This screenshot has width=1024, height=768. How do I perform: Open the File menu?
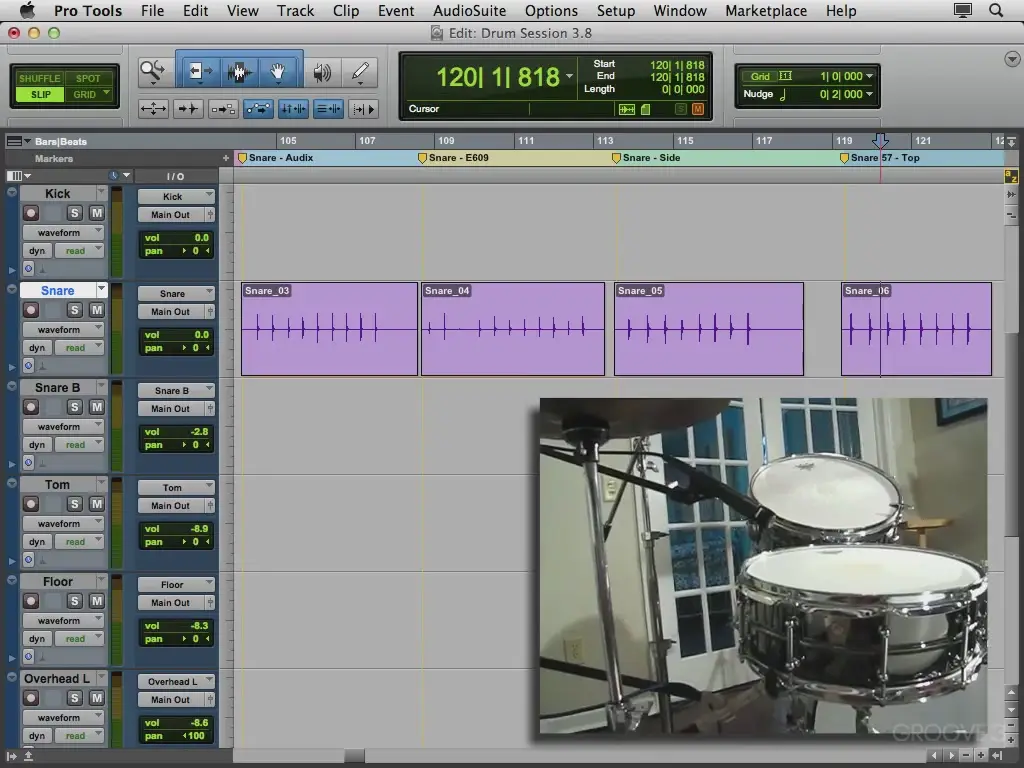click(x=153, y=10)
